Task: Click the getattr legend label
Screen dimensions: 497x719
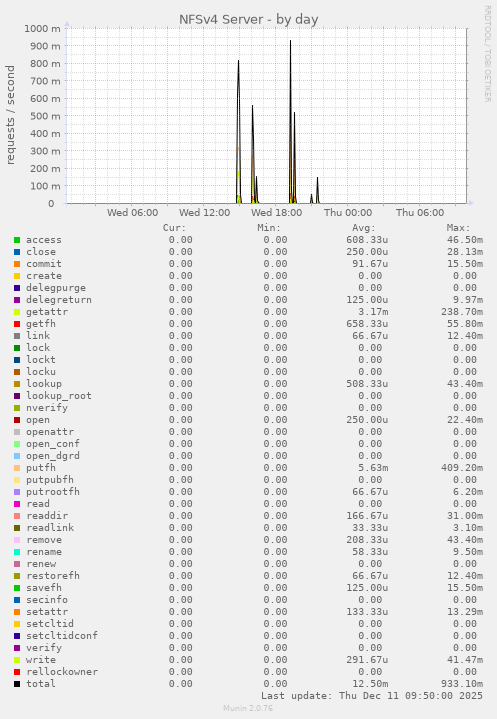Action: coord(47,312)
